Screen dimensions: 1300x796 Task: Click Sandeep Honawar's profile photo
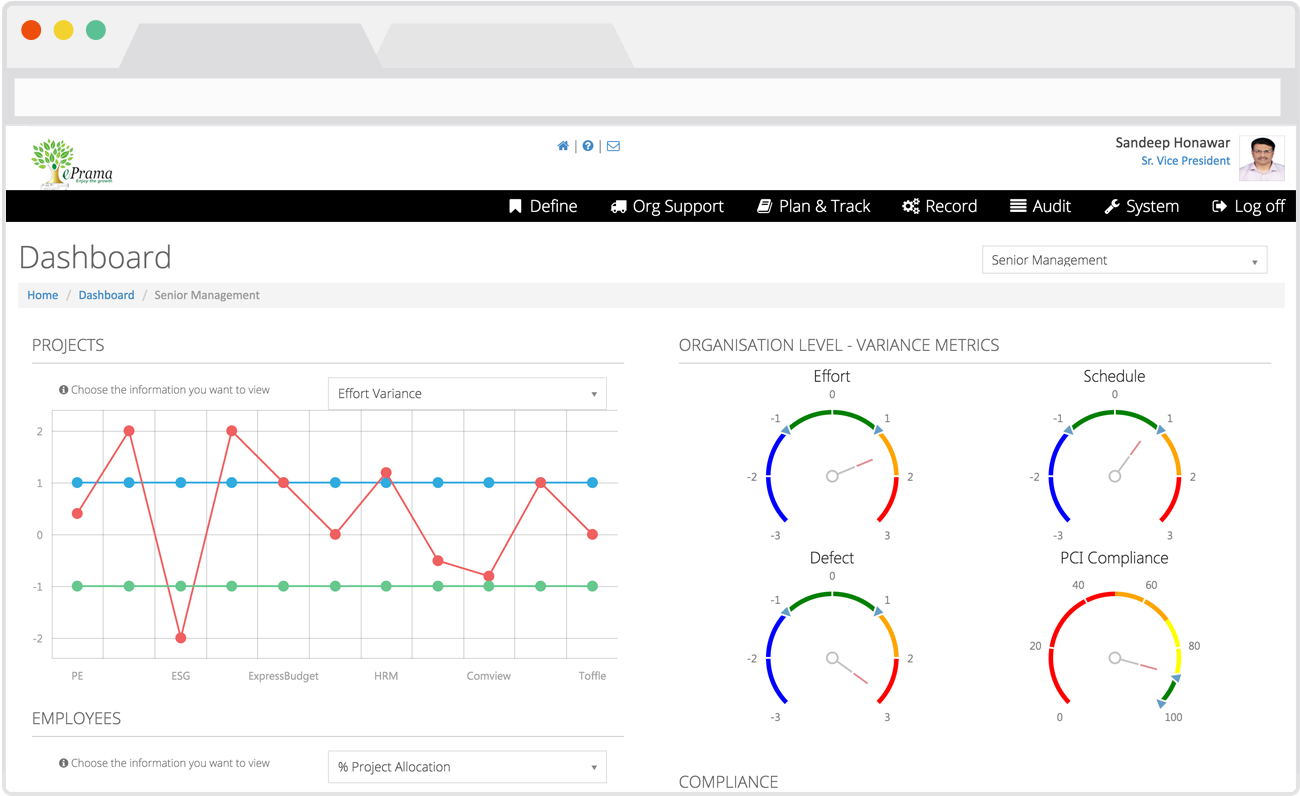point(1261,159)
